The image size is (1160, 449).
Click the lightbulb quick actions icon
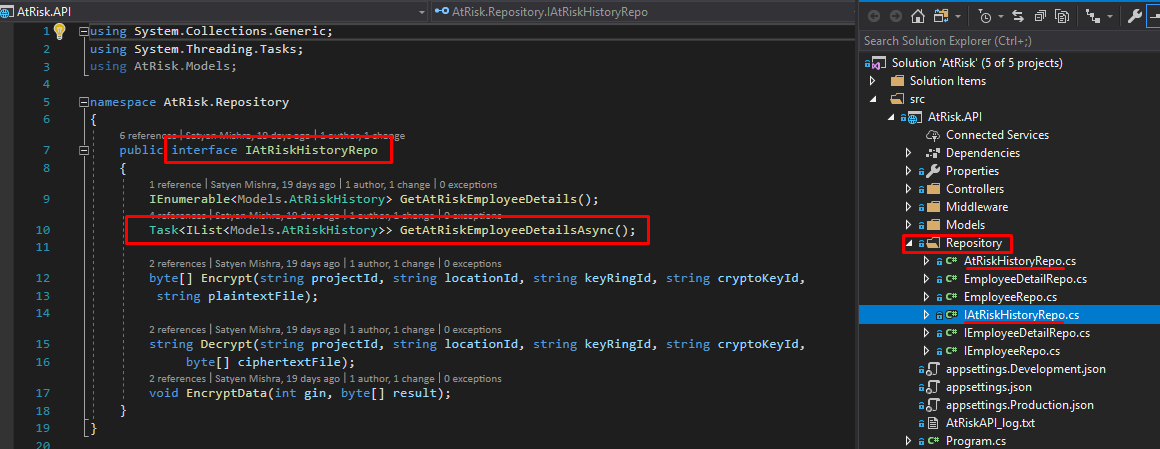tap(59, 31)
